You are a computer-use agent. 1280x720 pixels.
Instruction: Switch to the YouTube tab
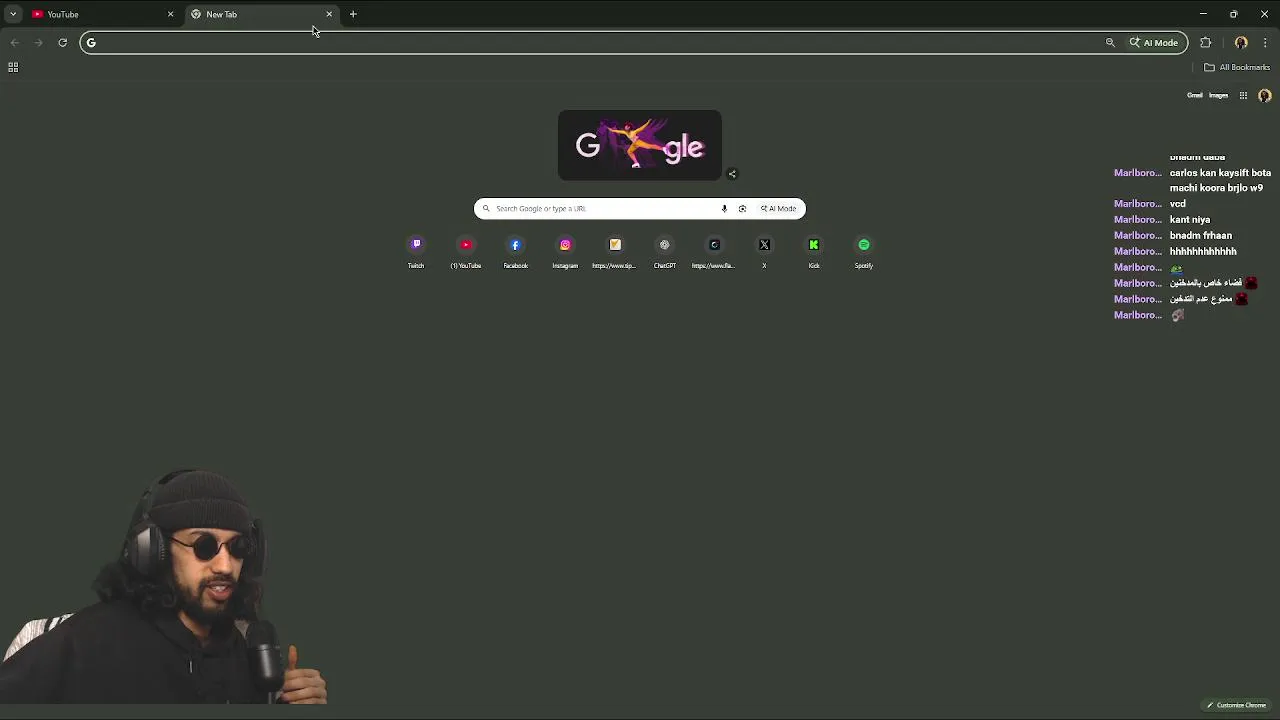100,14
